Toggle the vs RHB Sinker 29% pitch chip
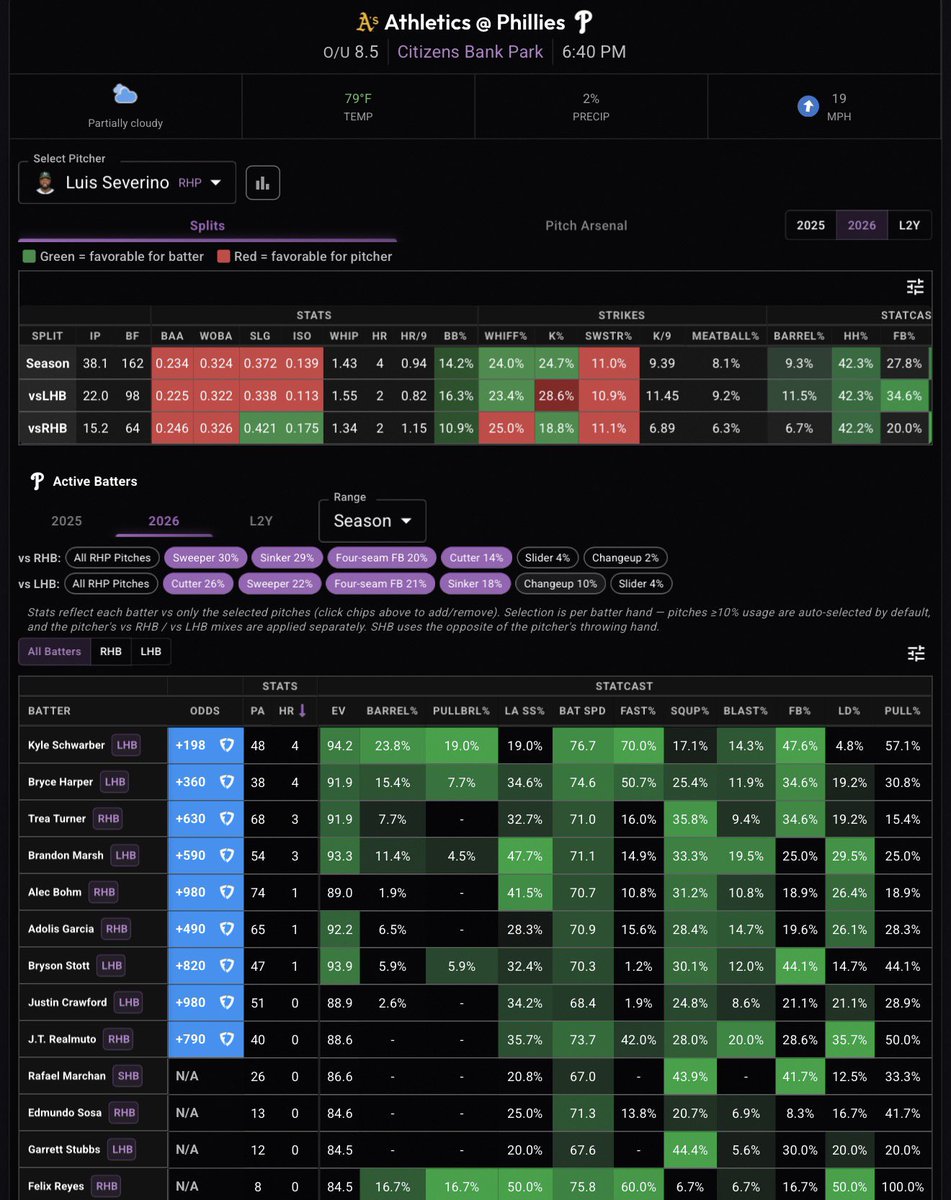Image resolution: width=951 pixels, height=1200 pixels. coord(287,558)
